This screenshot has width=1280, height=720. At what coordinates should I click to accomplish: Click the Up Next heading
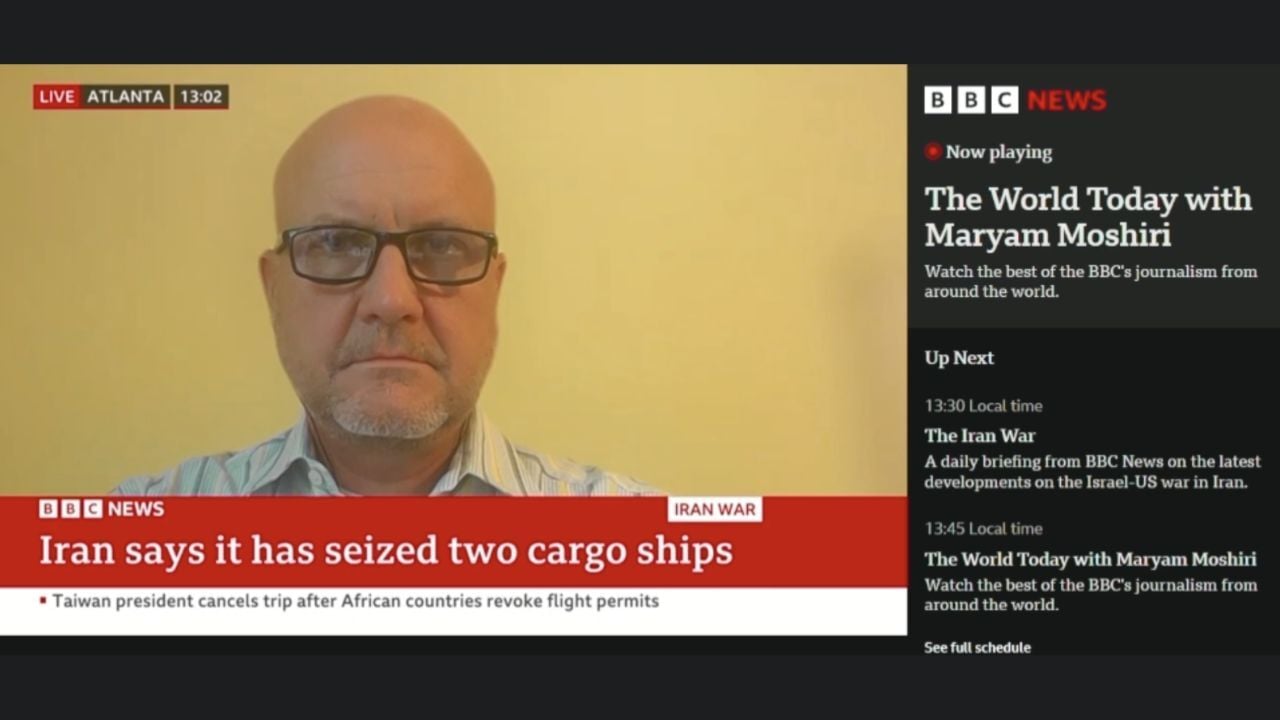pos(959,358)
